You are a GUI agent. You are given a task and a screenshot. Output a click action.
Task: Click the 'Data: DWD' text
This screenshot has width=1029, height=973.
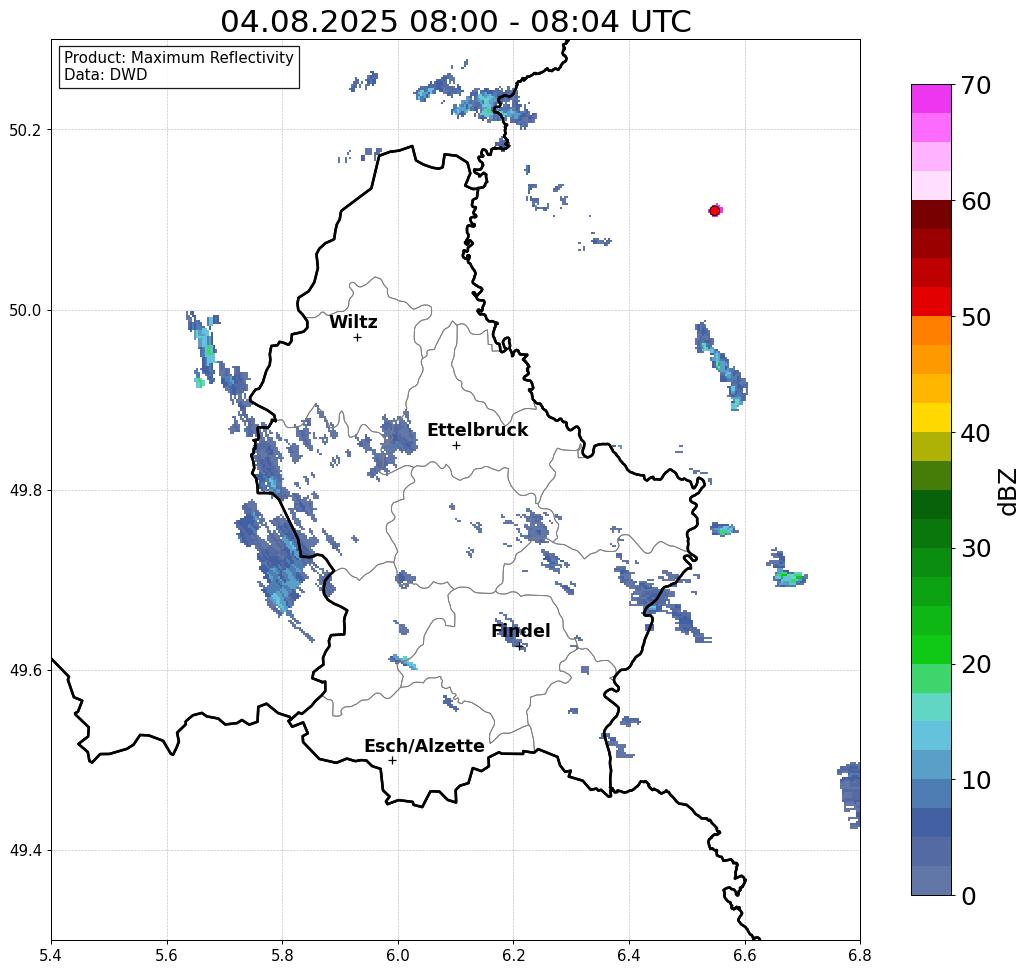(x=106, y=75)
